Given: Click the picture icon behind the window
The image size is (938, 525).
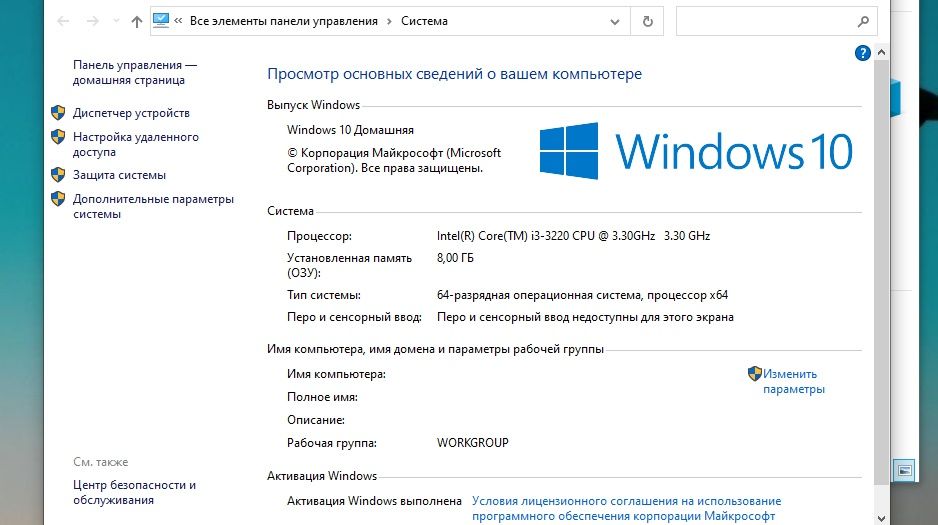Looking at the screenshot, I should tap(904, 471).
